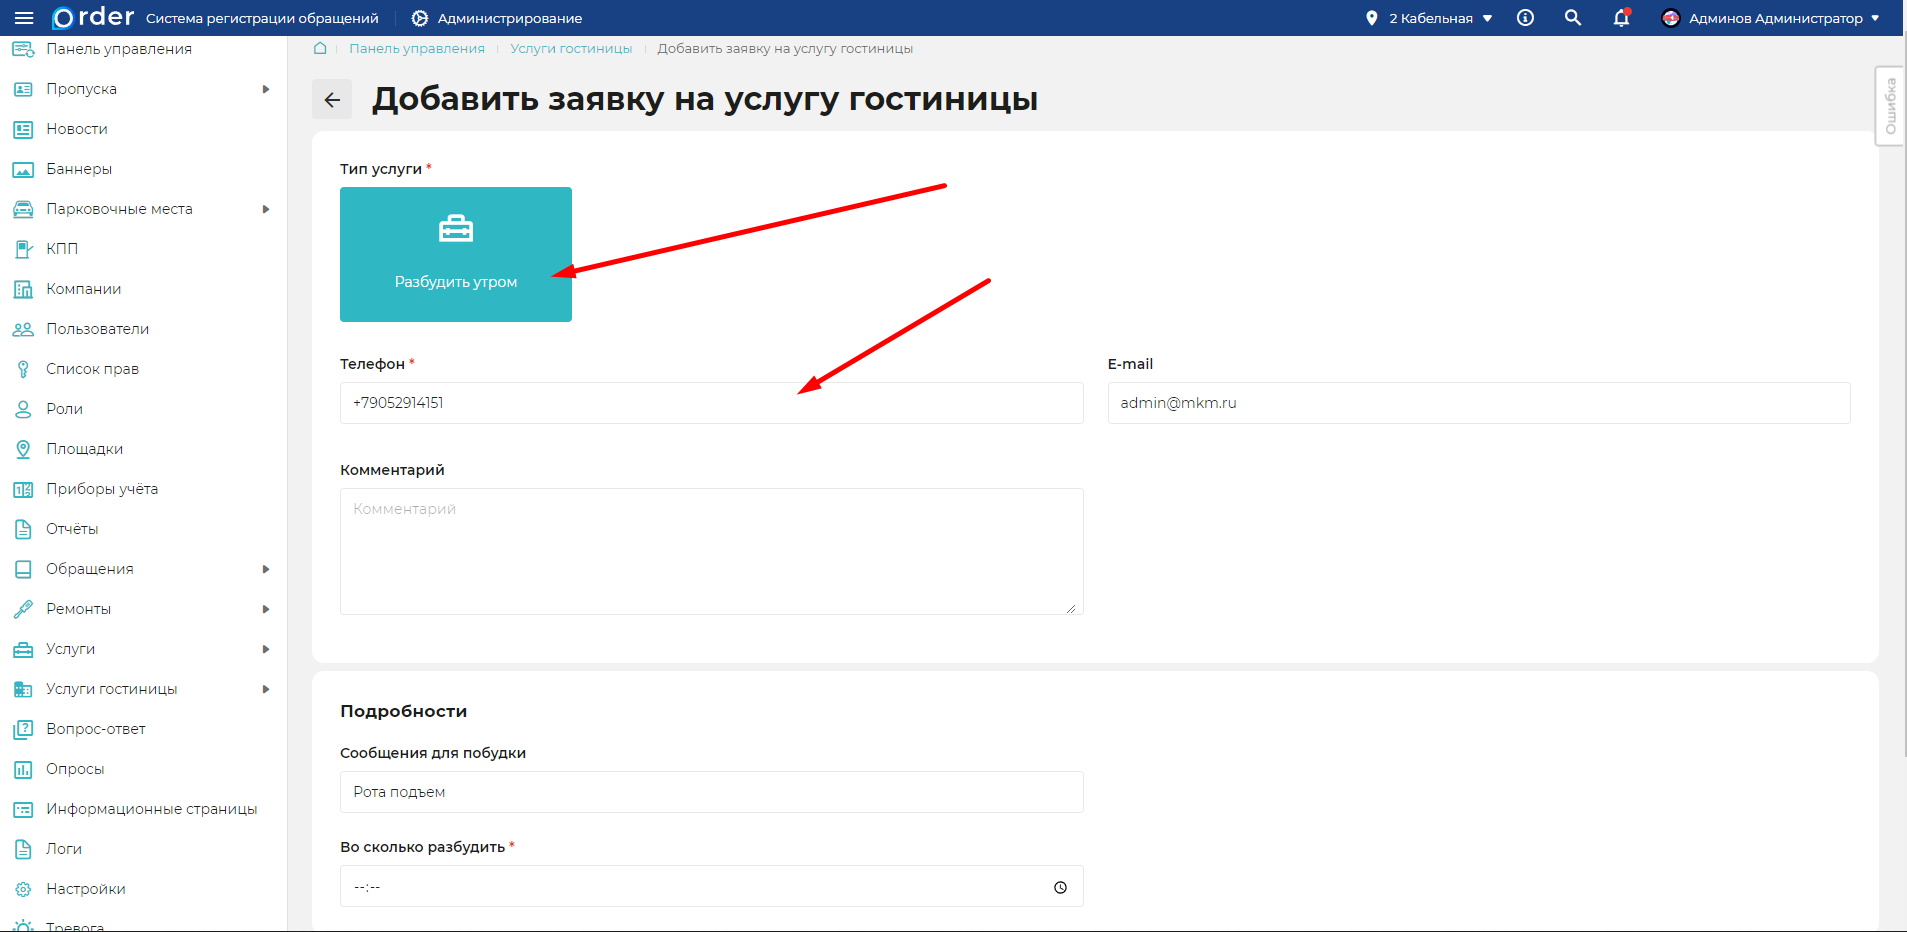
Task: Click the КПП flag icon
Action: pyautogui.click(x=22, y=248)
